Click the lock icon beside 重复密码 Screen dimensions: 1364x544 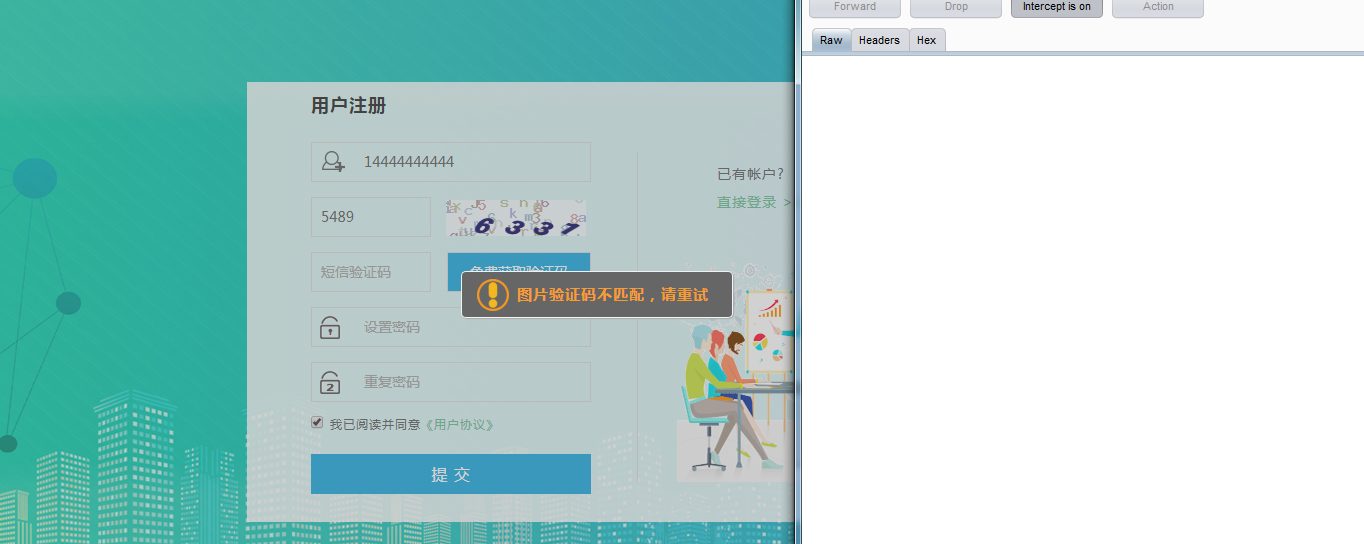point(330,382)
